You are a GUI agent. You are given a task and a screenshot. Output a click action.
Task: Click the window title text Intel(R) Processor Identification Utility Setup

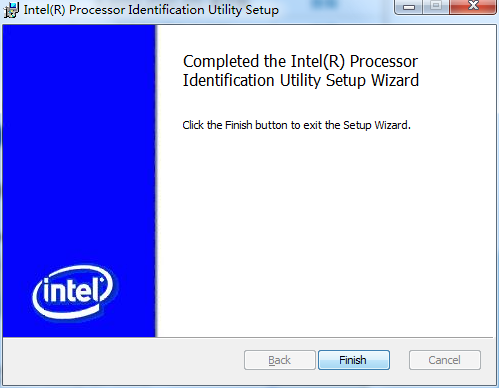point(151,10)
